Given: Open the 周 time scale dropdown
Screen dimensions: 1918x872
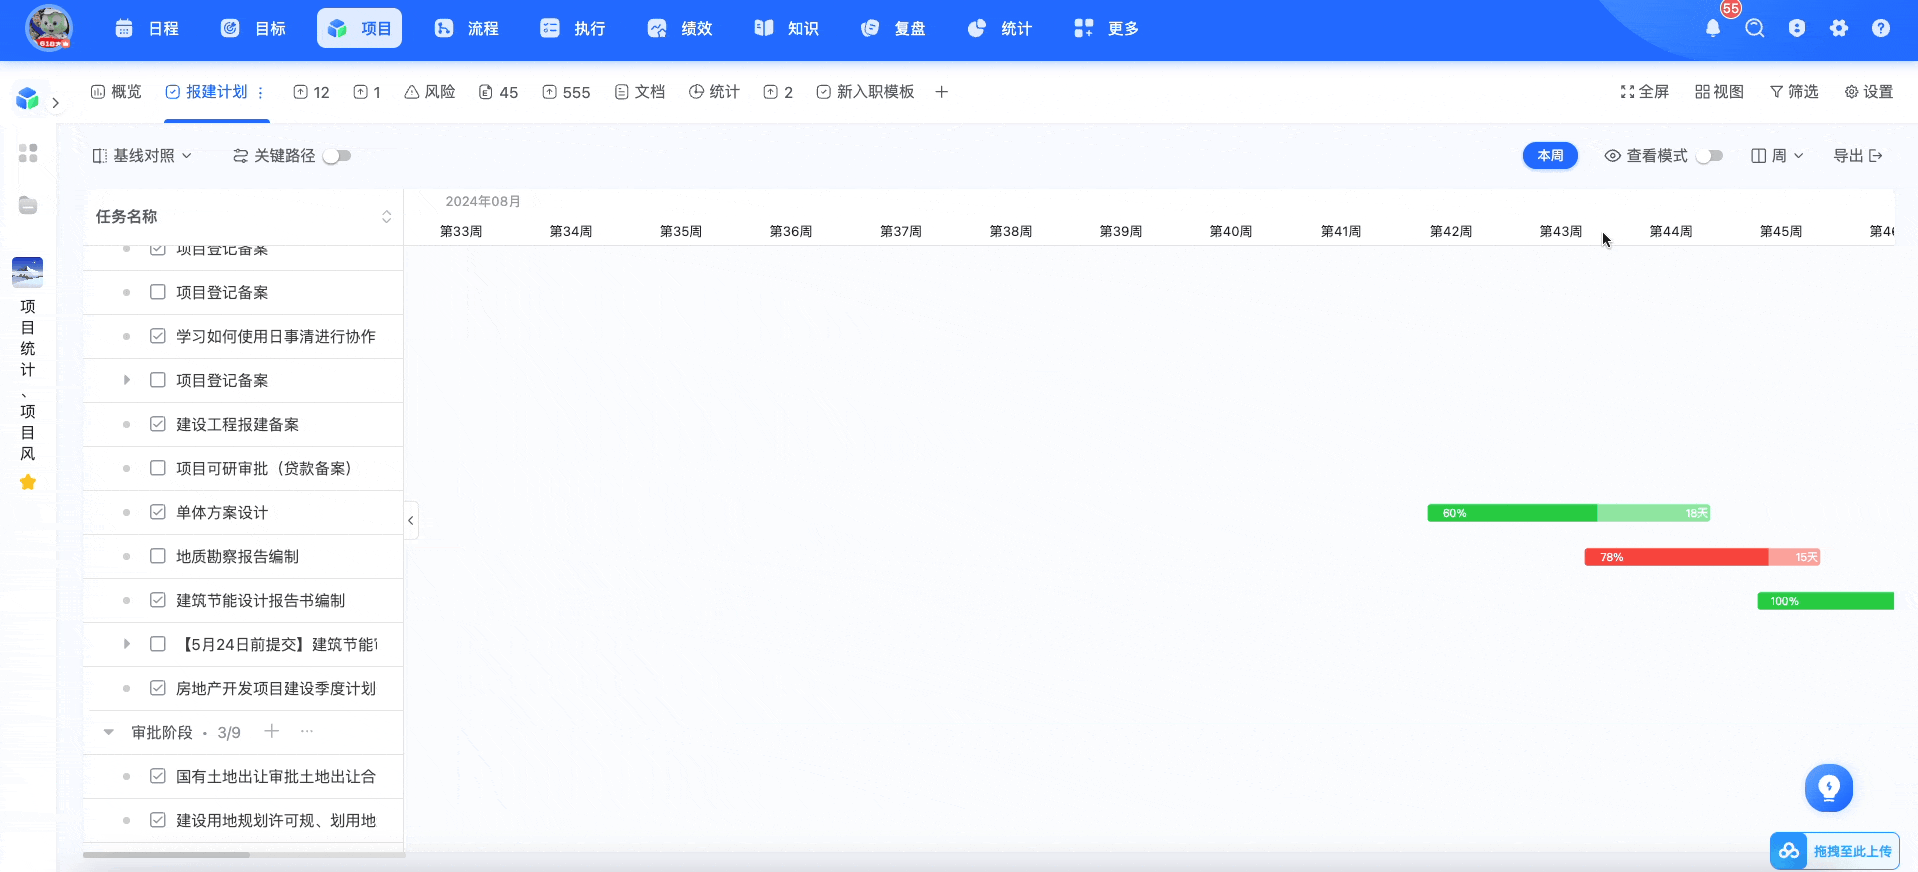Looking at the screenshot, I should coord(1778,156).
